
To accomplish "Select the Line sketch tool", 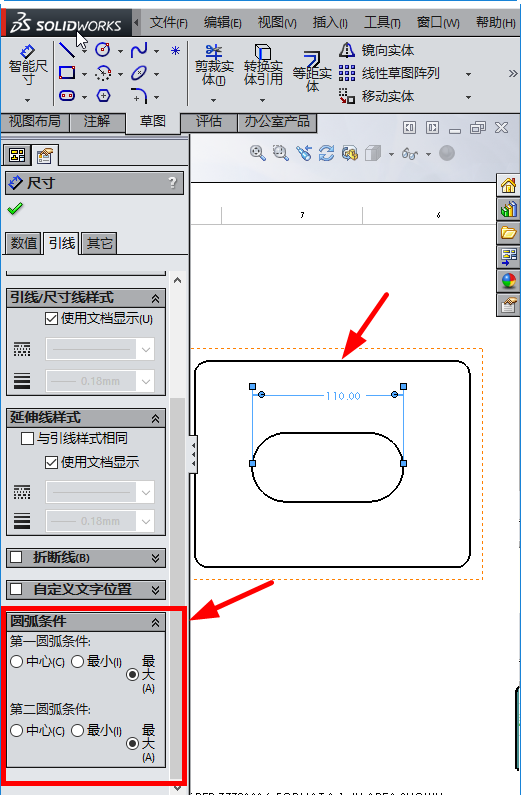I will tap(67, 50).
